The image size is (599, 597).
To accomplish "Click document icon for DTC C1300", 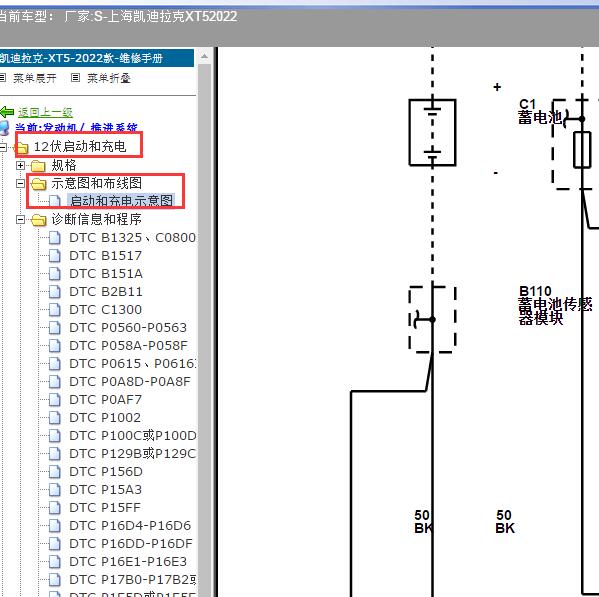I will pyautogui.click(x=55, y=309).
